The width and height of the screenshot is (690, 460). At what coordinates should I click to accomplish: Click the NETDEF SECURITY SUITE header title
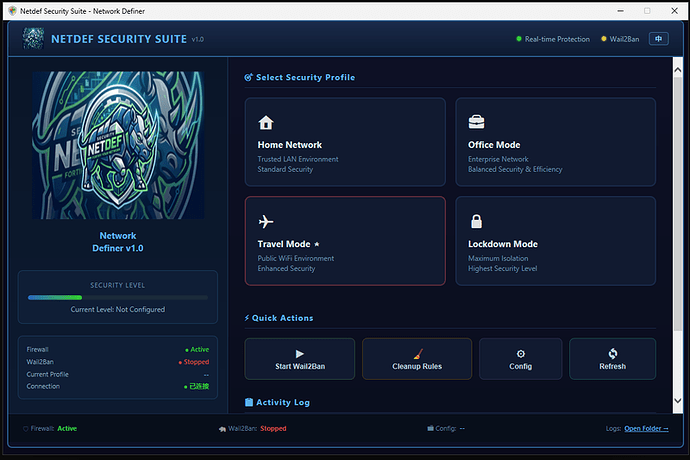tap(119, 39)
